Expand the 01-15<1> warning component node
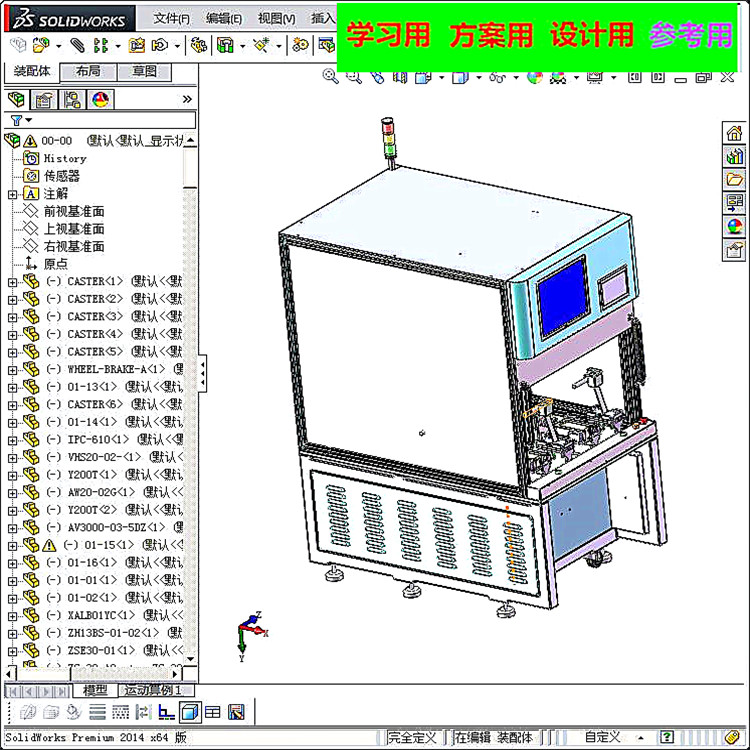 [12, 546]
